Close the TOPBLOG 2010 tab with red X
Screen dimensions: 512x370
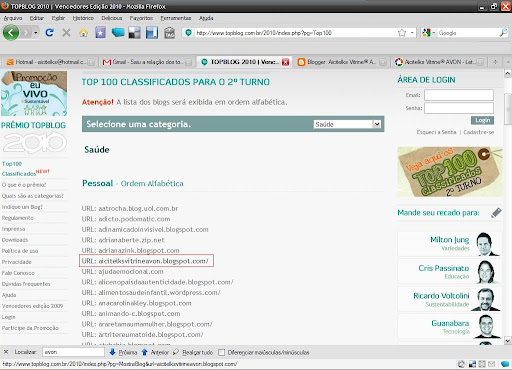[285, 62]
